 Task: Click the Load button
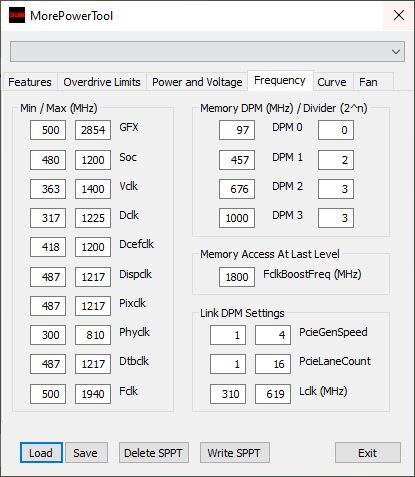[x=41, y=453]
